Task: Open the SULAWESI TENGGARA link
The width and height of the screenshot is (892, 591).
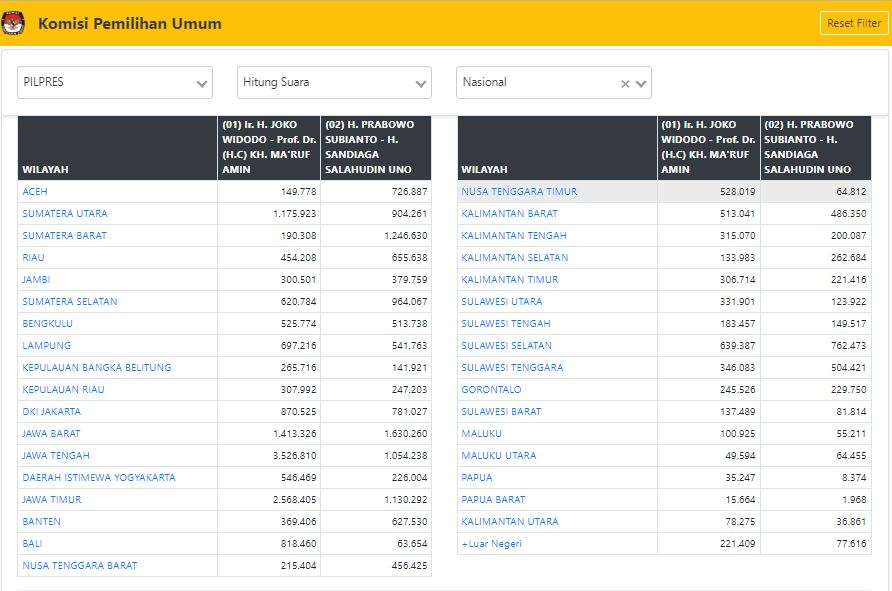Action: 512,367
